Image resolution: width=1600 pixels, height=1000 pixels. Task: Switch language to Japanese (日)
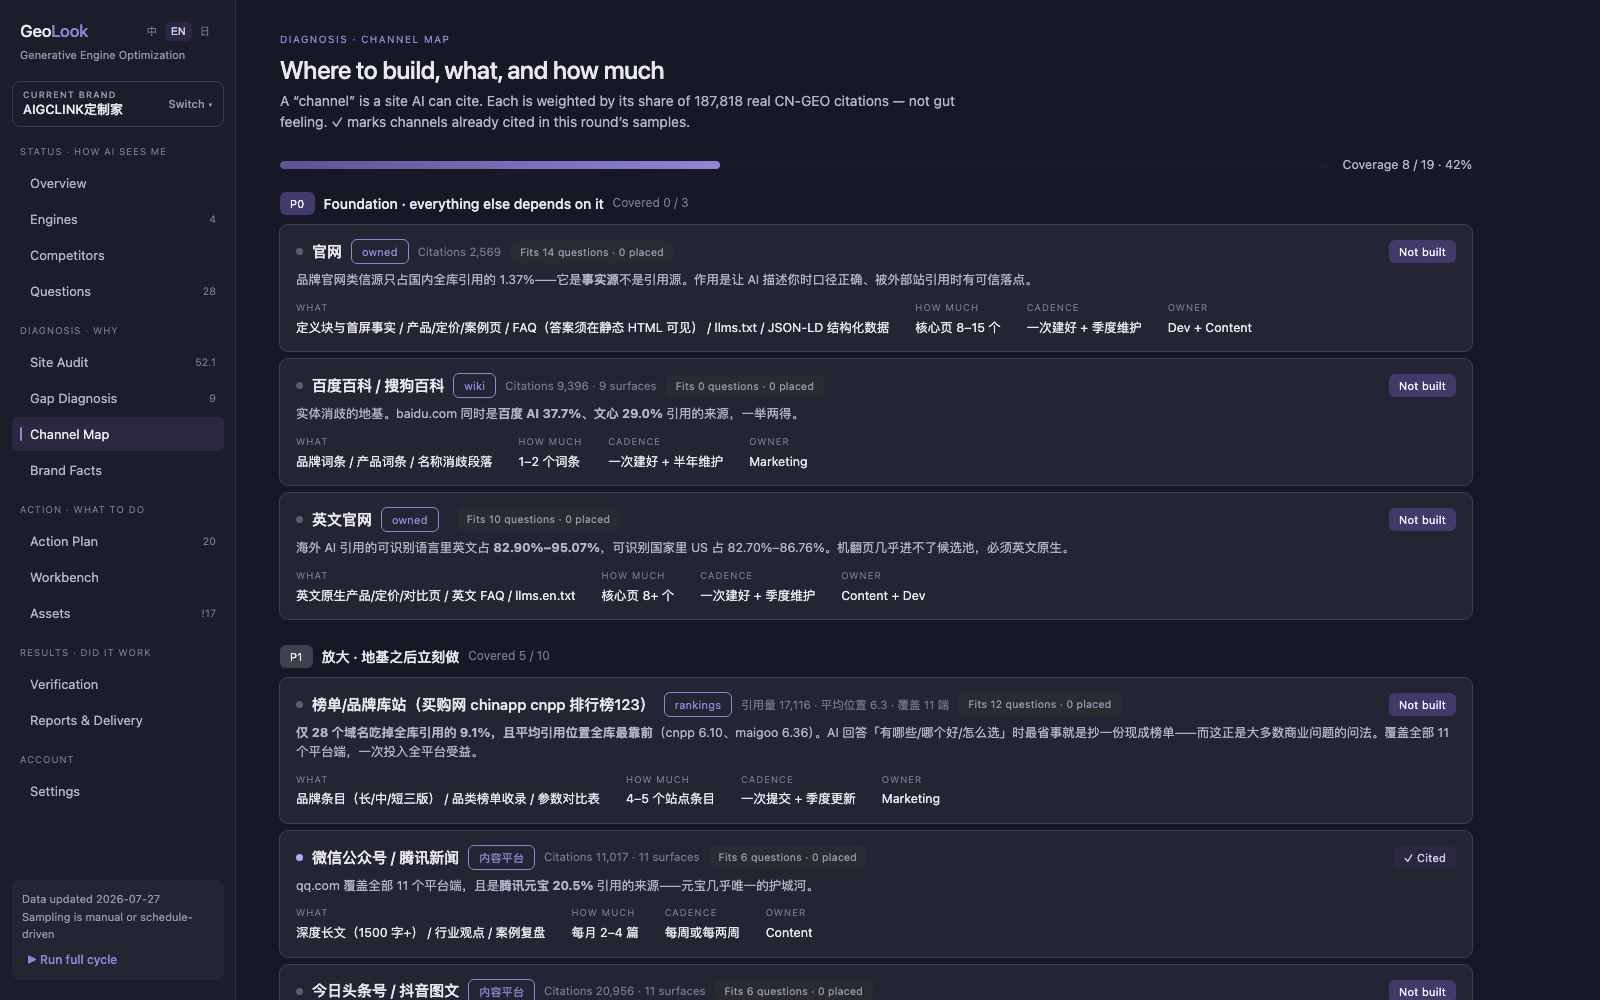205,31
